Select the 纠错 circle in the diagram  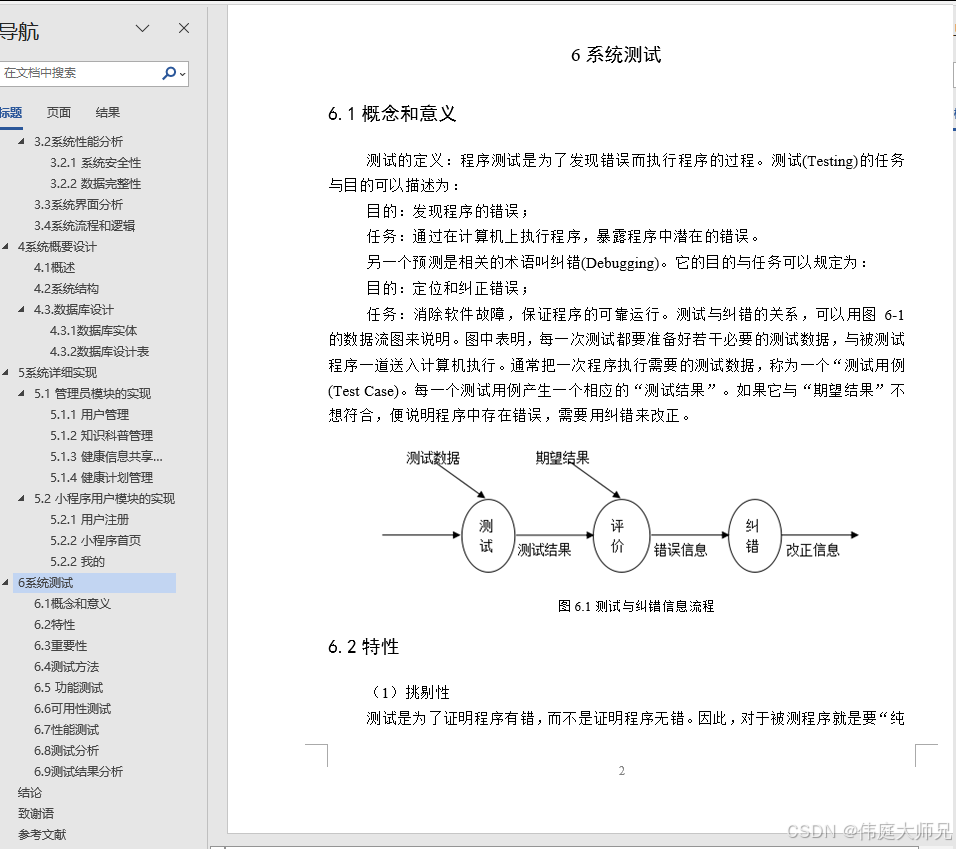pyautogui.click(x=754, y=536)
